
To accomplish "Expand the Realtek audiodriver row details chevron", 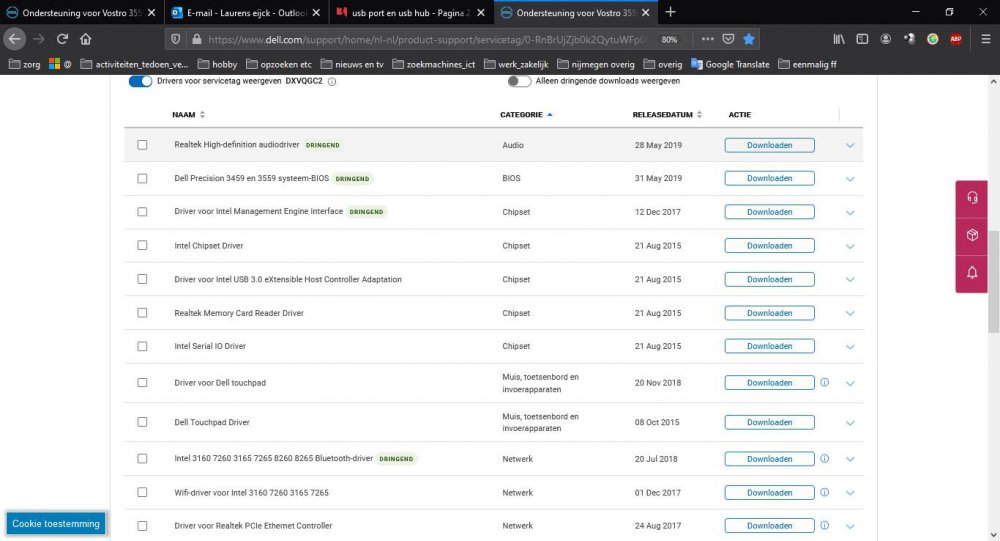I will coord(850,145).
